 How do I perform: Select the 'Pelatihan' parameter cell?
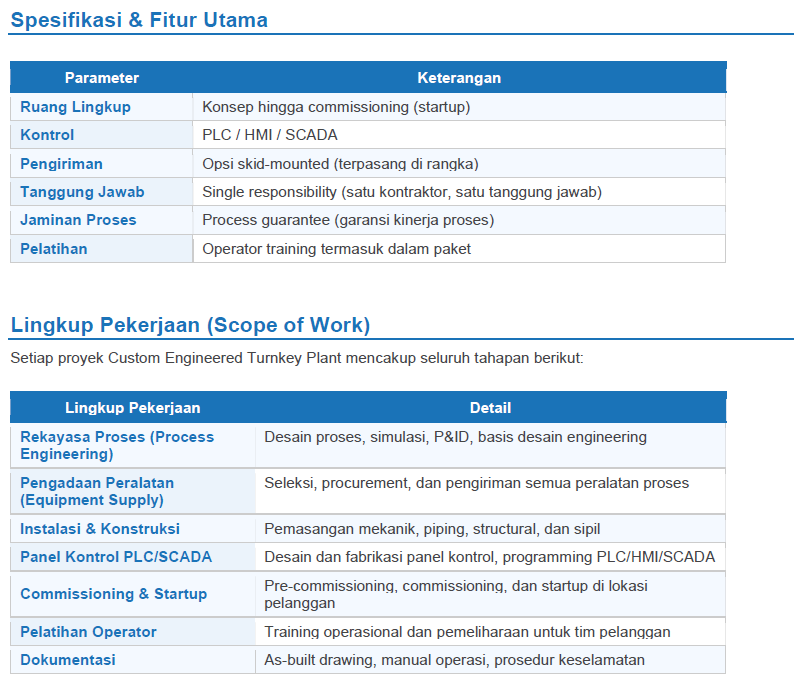coord(101,249)
